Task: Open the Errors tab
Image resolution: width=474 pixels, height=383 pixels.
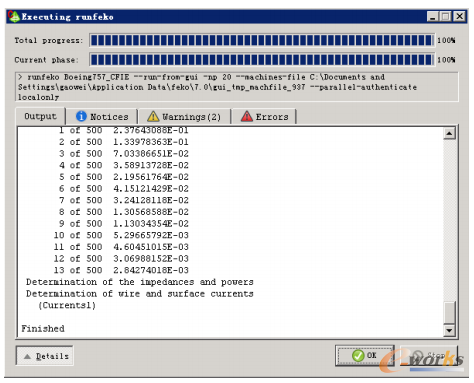Action: click(x=264, y=116)
